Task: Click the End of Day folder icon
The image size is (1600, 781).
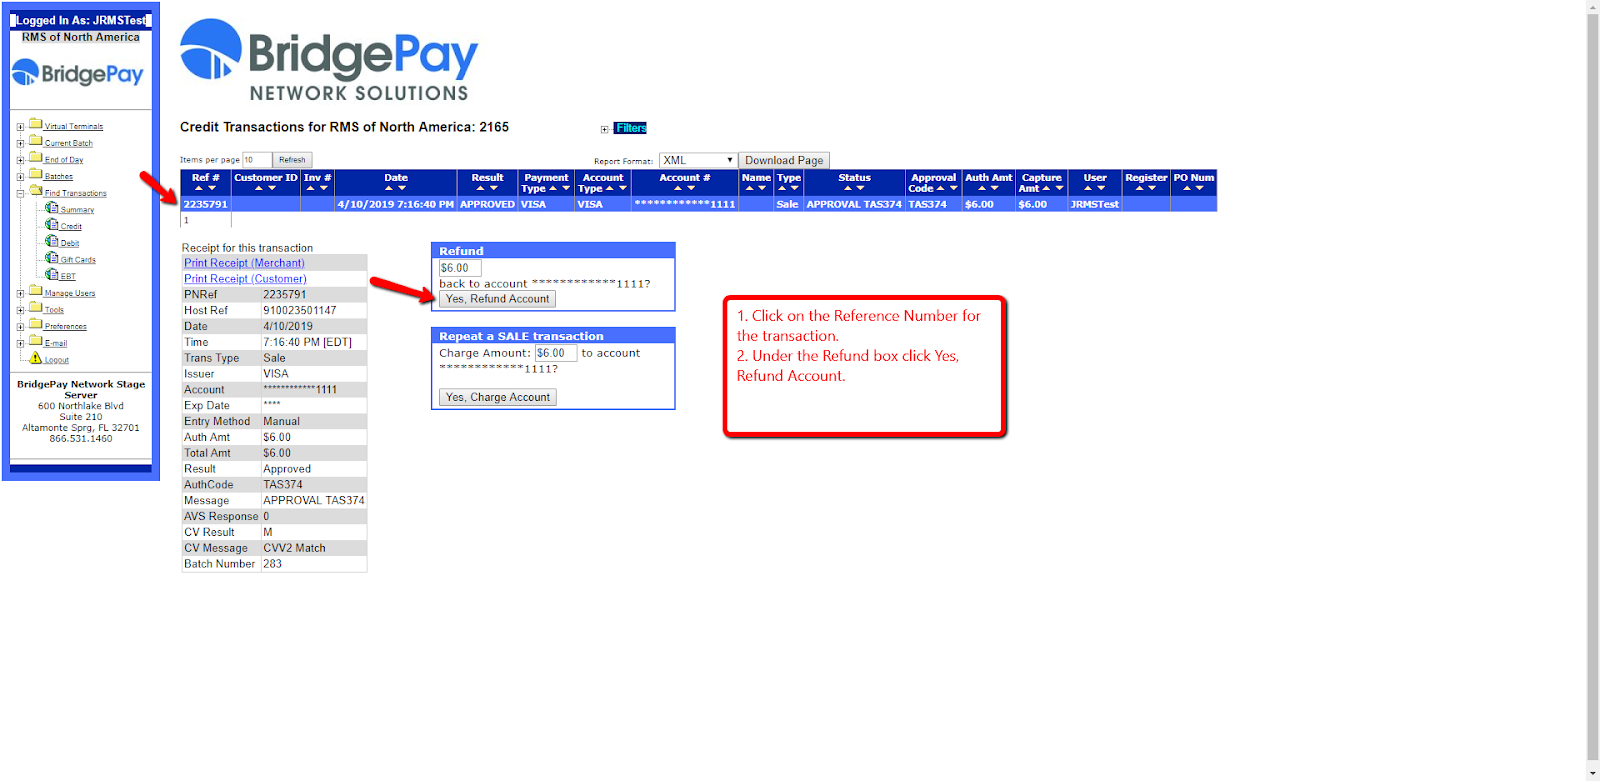Action: click(36, 157)
